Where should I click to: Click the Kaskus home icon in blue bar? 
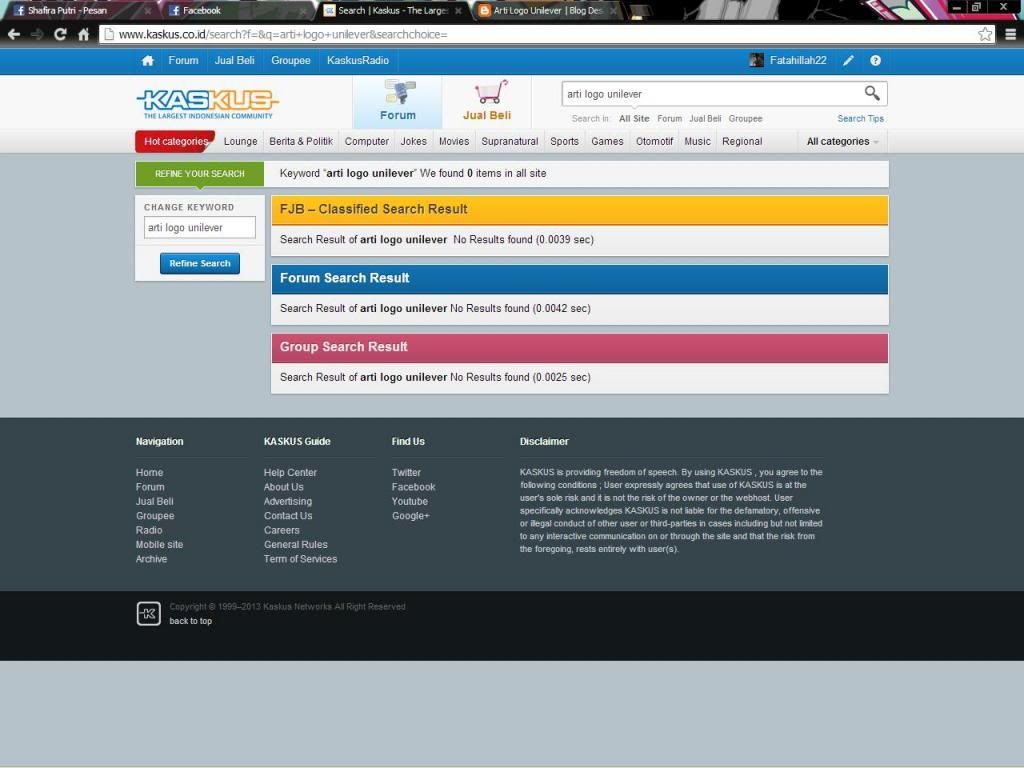pyautogui.click(x=148, y=61)
